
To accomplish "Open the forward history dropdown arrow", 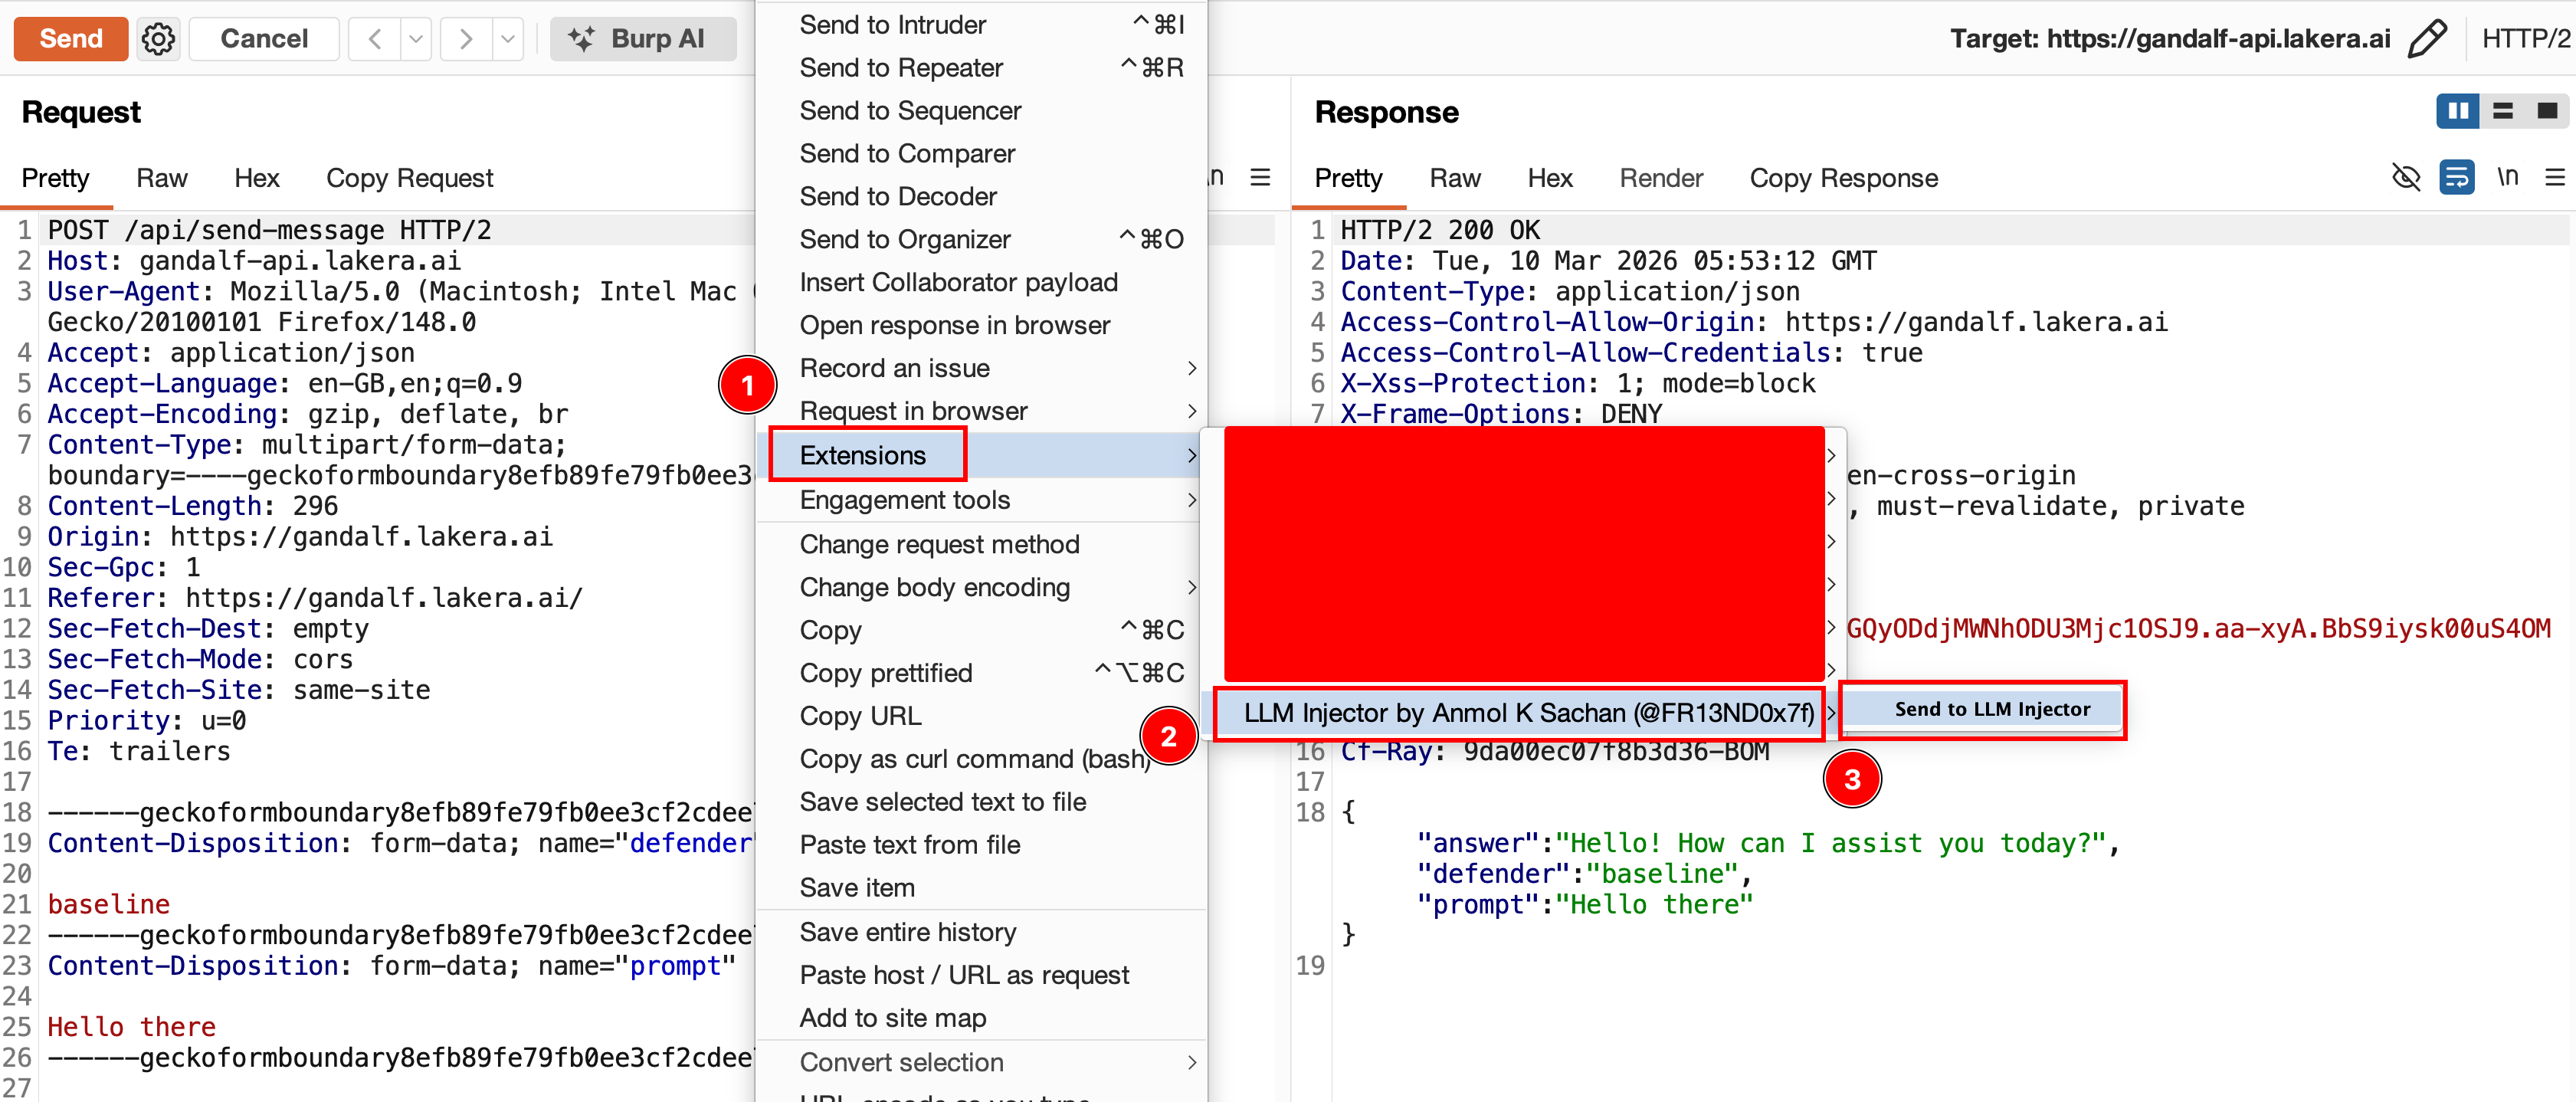I will point(508,39).
